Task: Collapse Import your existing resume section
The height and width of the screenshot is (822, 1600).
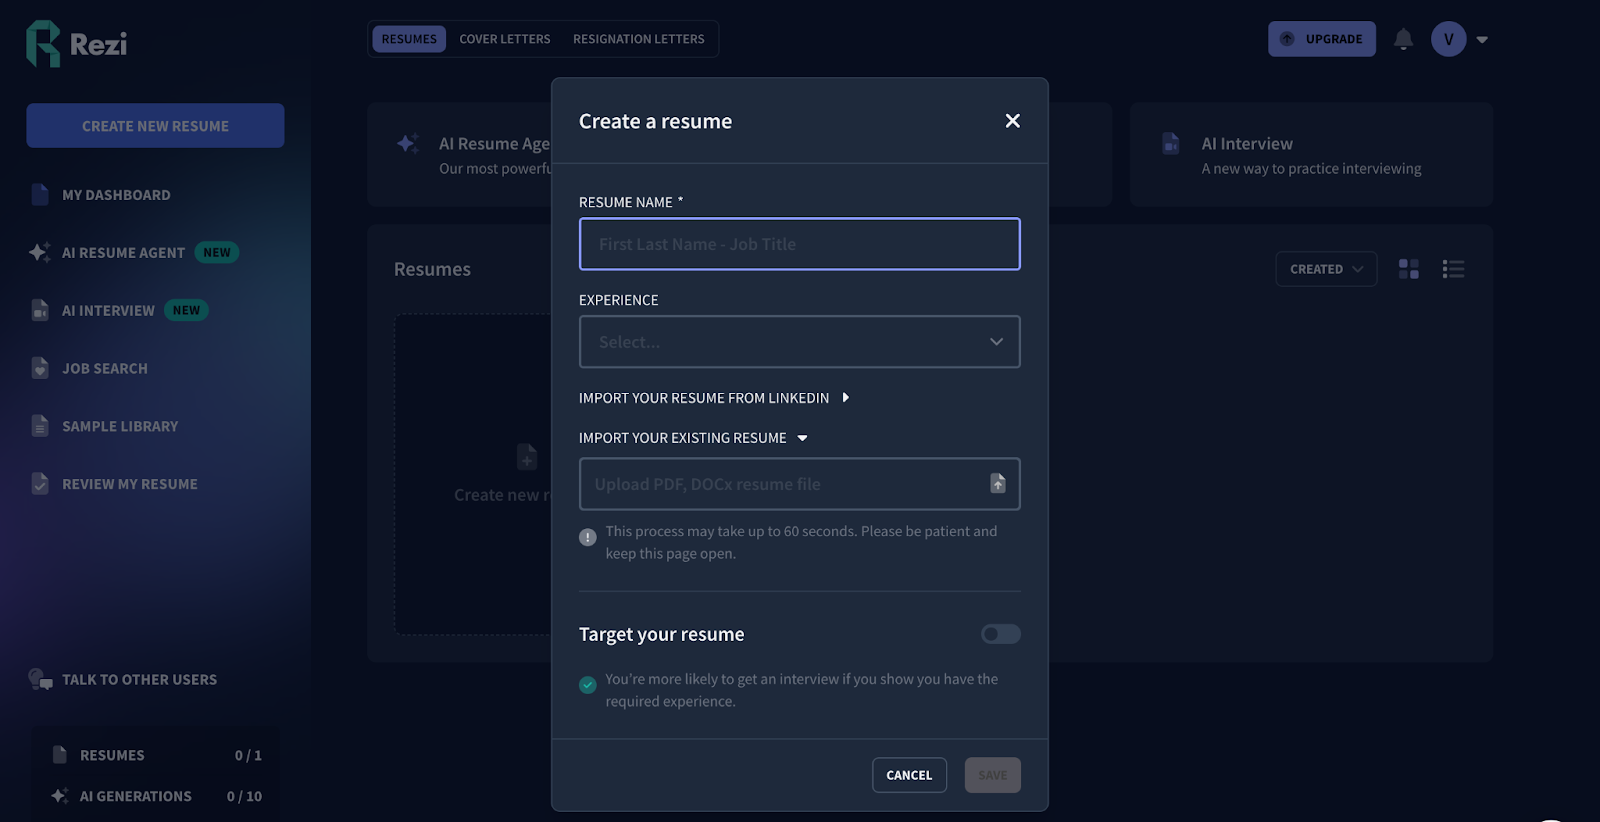Action: coord(692,438)
